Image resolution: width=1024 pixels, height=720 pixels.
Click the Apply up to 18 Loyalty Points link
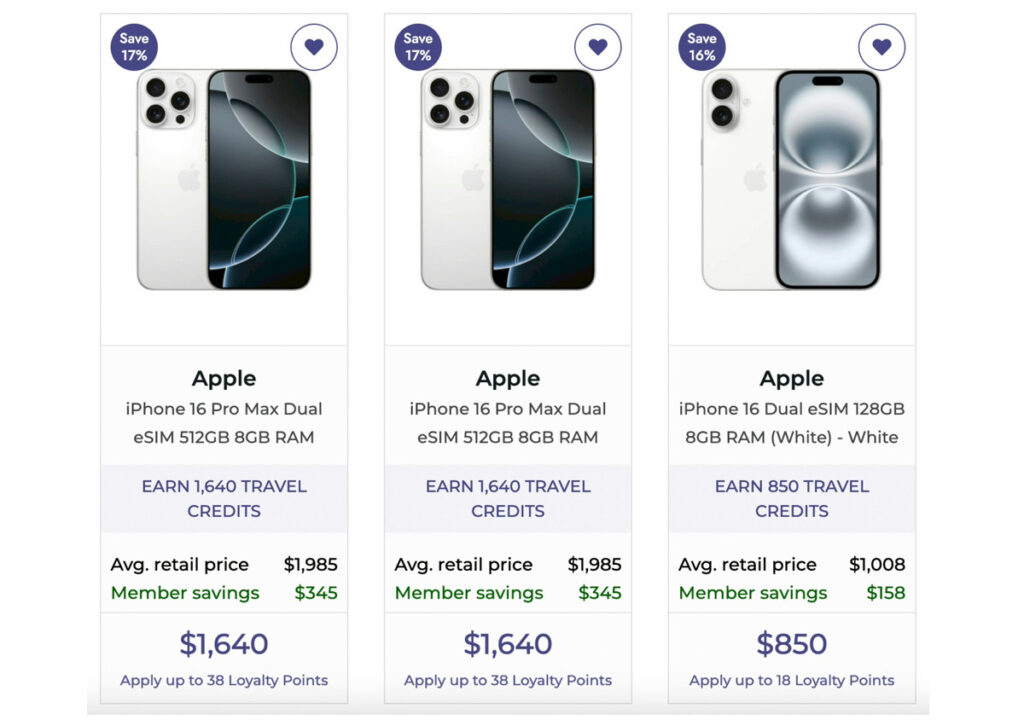(x=792, y=680)
